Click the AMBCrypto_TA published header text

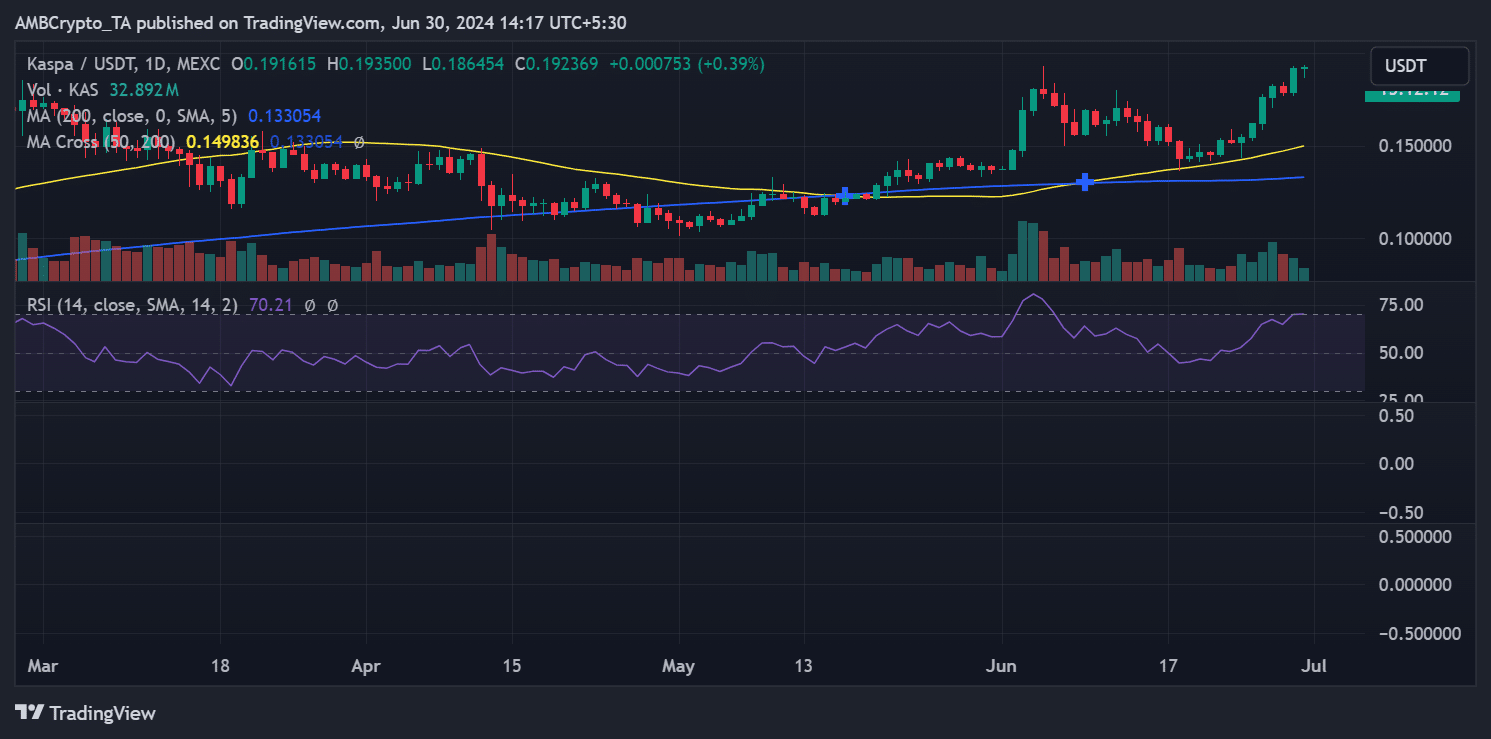point(321,22)
